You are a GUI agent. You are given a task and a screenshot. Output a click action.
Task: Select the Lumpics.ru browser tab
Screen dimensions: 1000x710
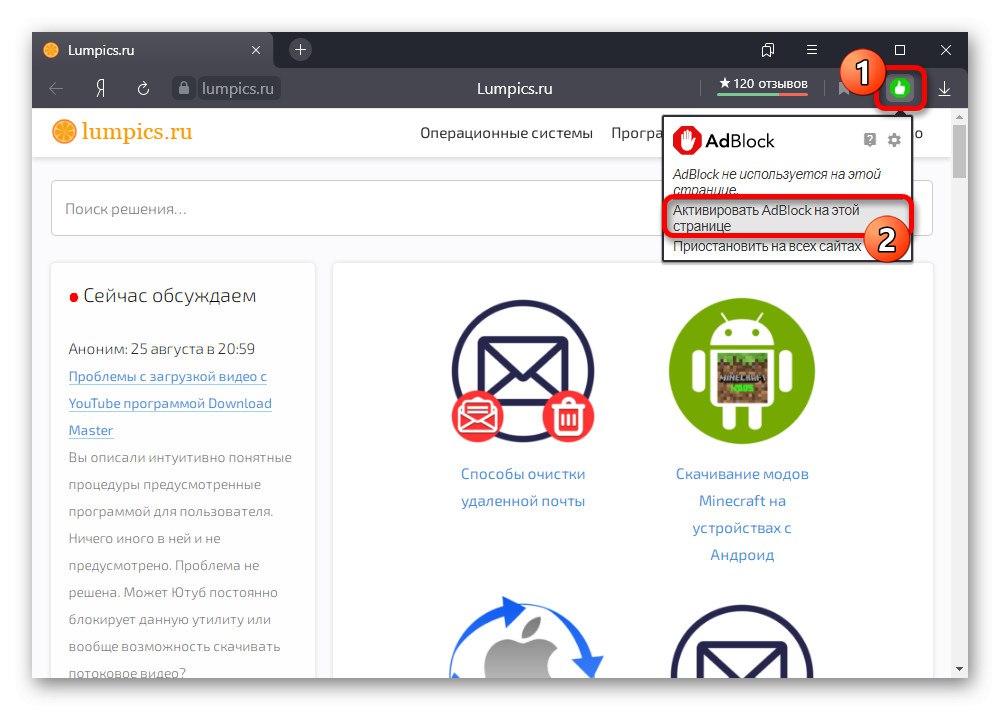[152, 50]
